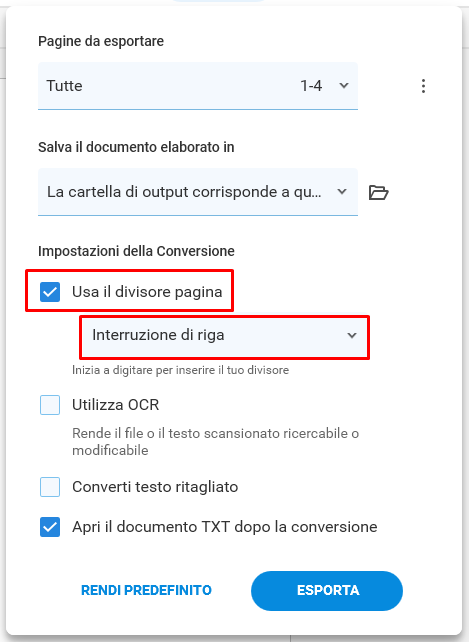Open the output folder dropdown chevron
The height and width of the screenshot is (642, 469).
tap(342, 192)
